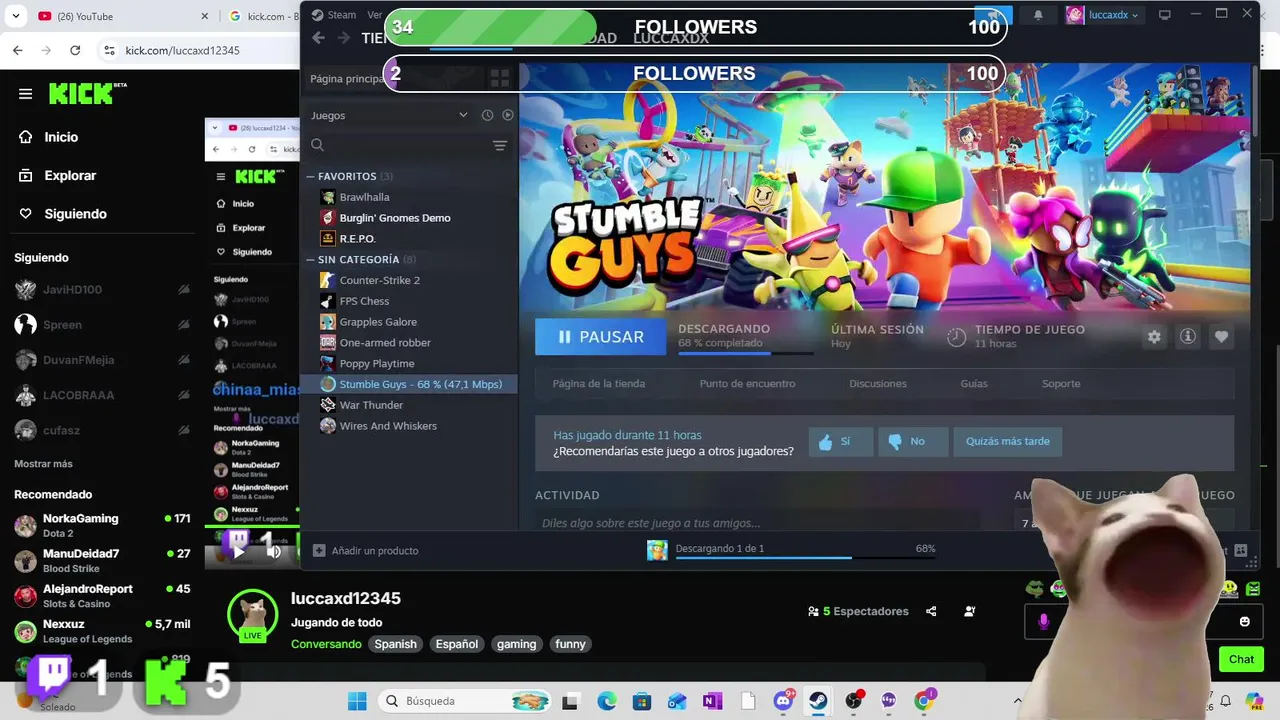Viewport: 1280px width, 720px height.
Task: Open Soporte tab
Action: [x=1061, y=384]
